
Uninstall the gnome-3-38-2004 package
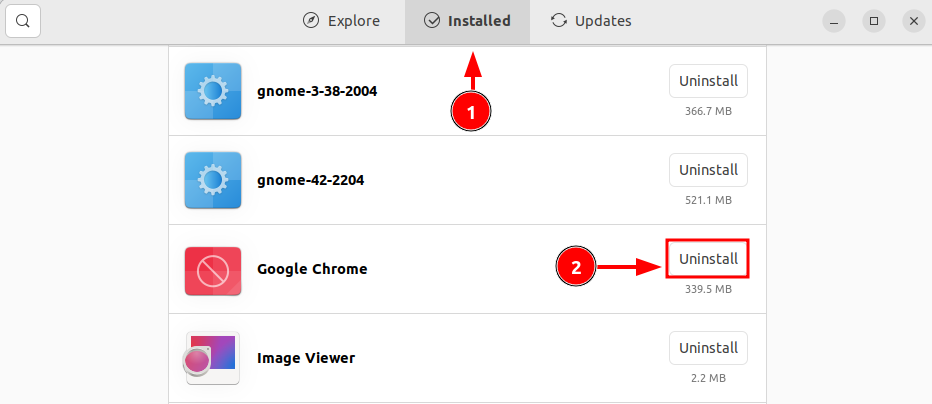click(708, 81)
